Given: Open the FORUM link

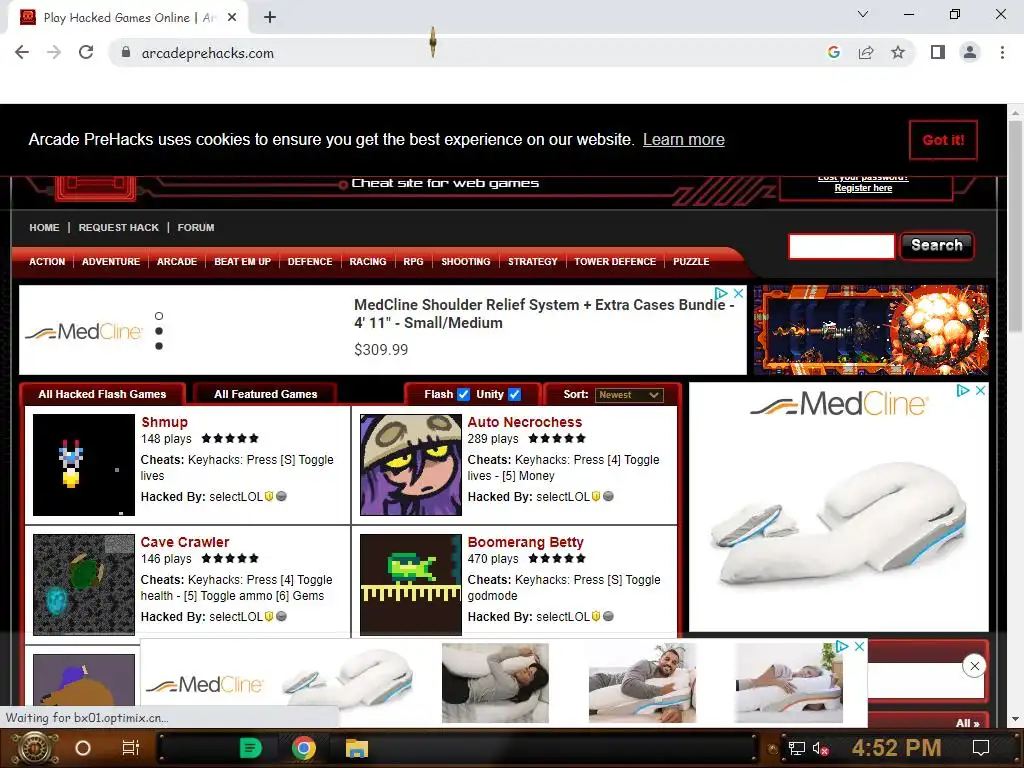Looking at the screenshot, I should pos(196,227).
